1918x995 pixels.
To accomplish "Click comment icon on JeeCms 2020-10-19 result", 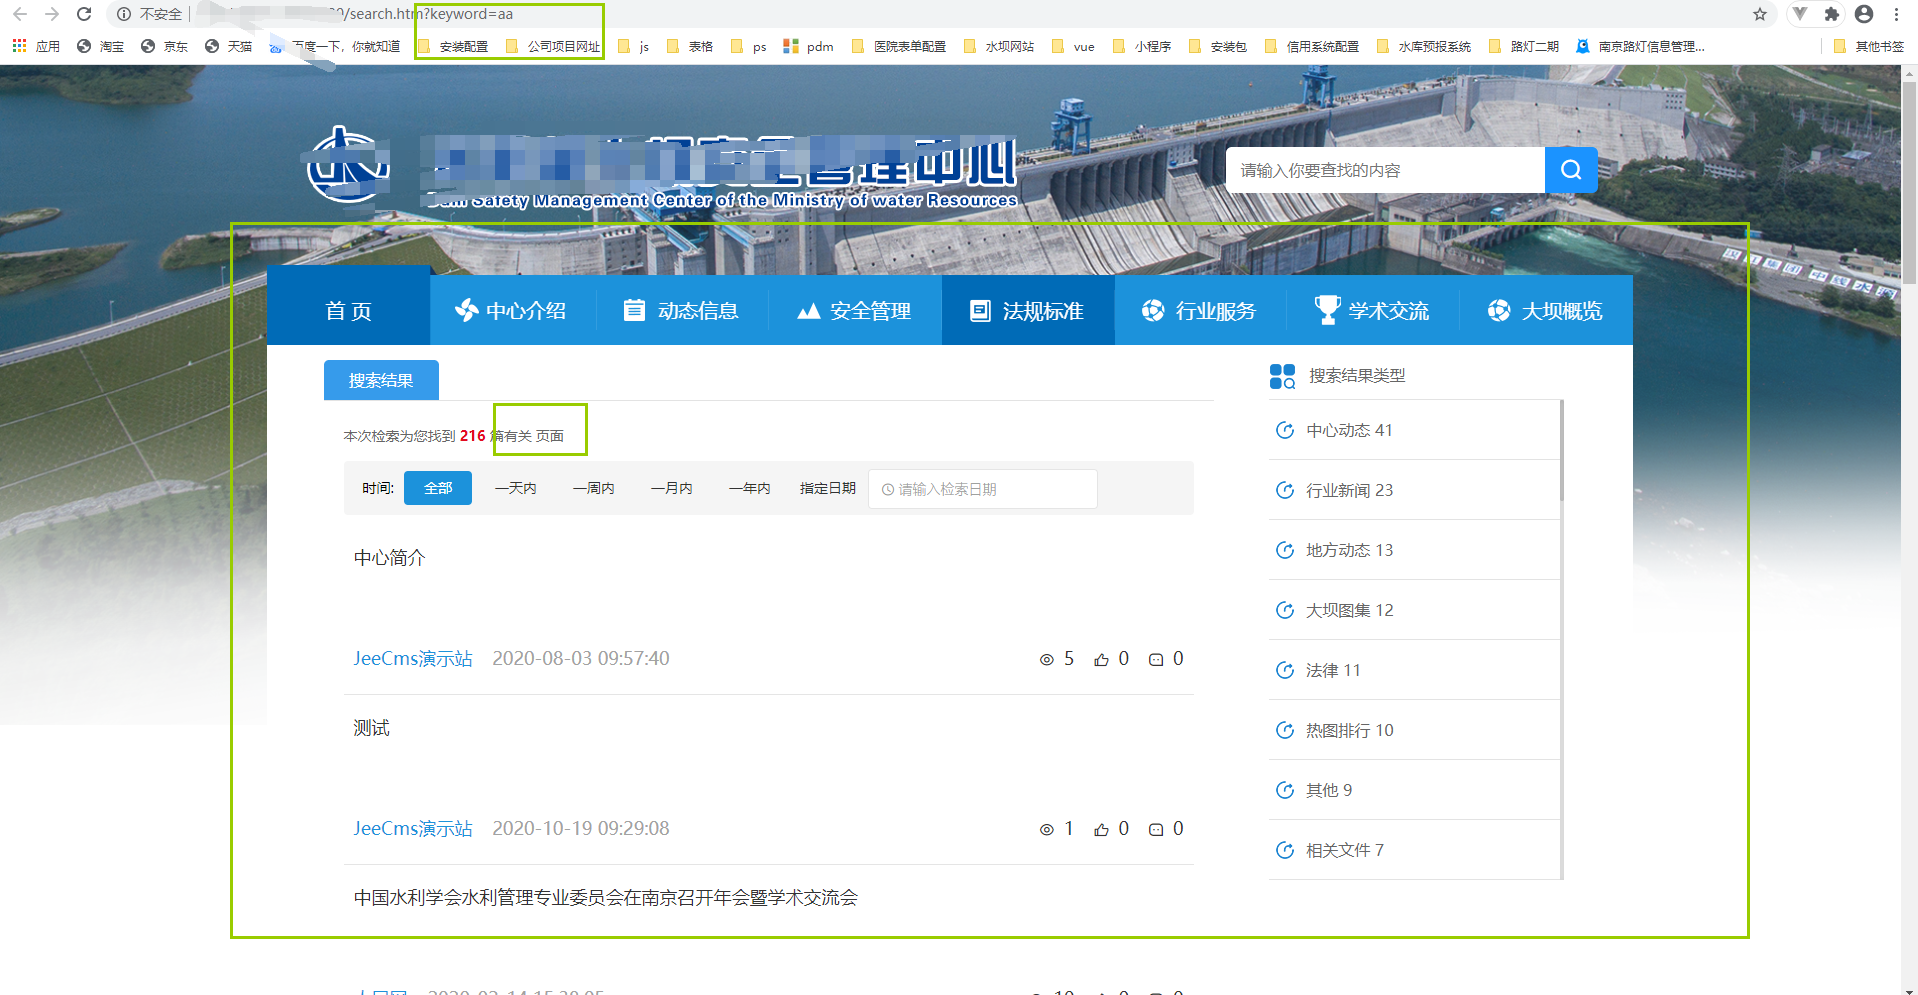I will (1156, 829).
